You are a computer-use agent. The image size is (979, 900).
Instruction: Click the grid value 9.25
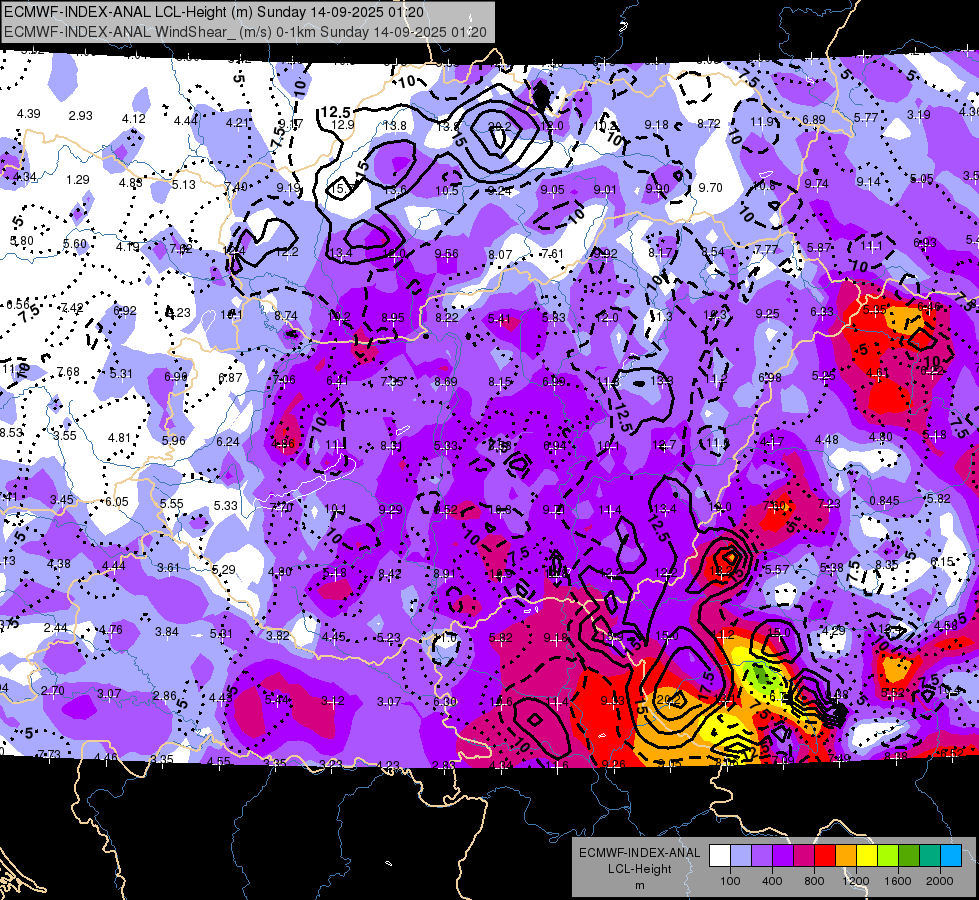(x=767, y=314)
